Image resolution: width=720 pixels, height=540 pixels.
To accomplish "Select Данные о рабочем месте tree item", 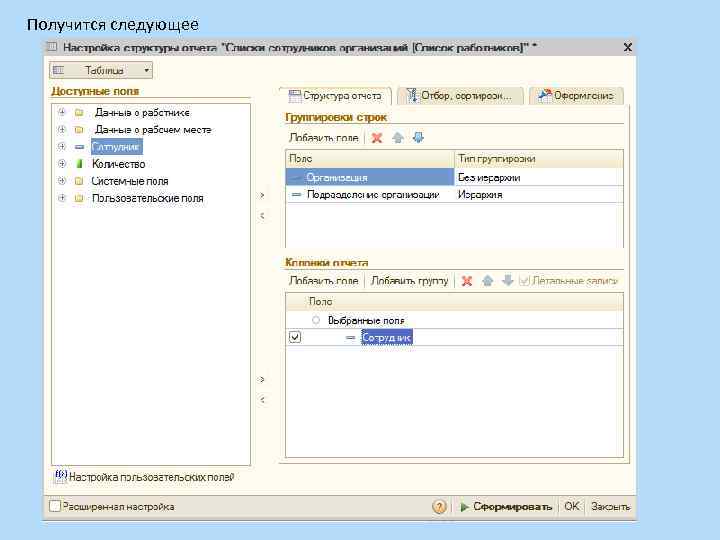I will [x=153, y=130].
